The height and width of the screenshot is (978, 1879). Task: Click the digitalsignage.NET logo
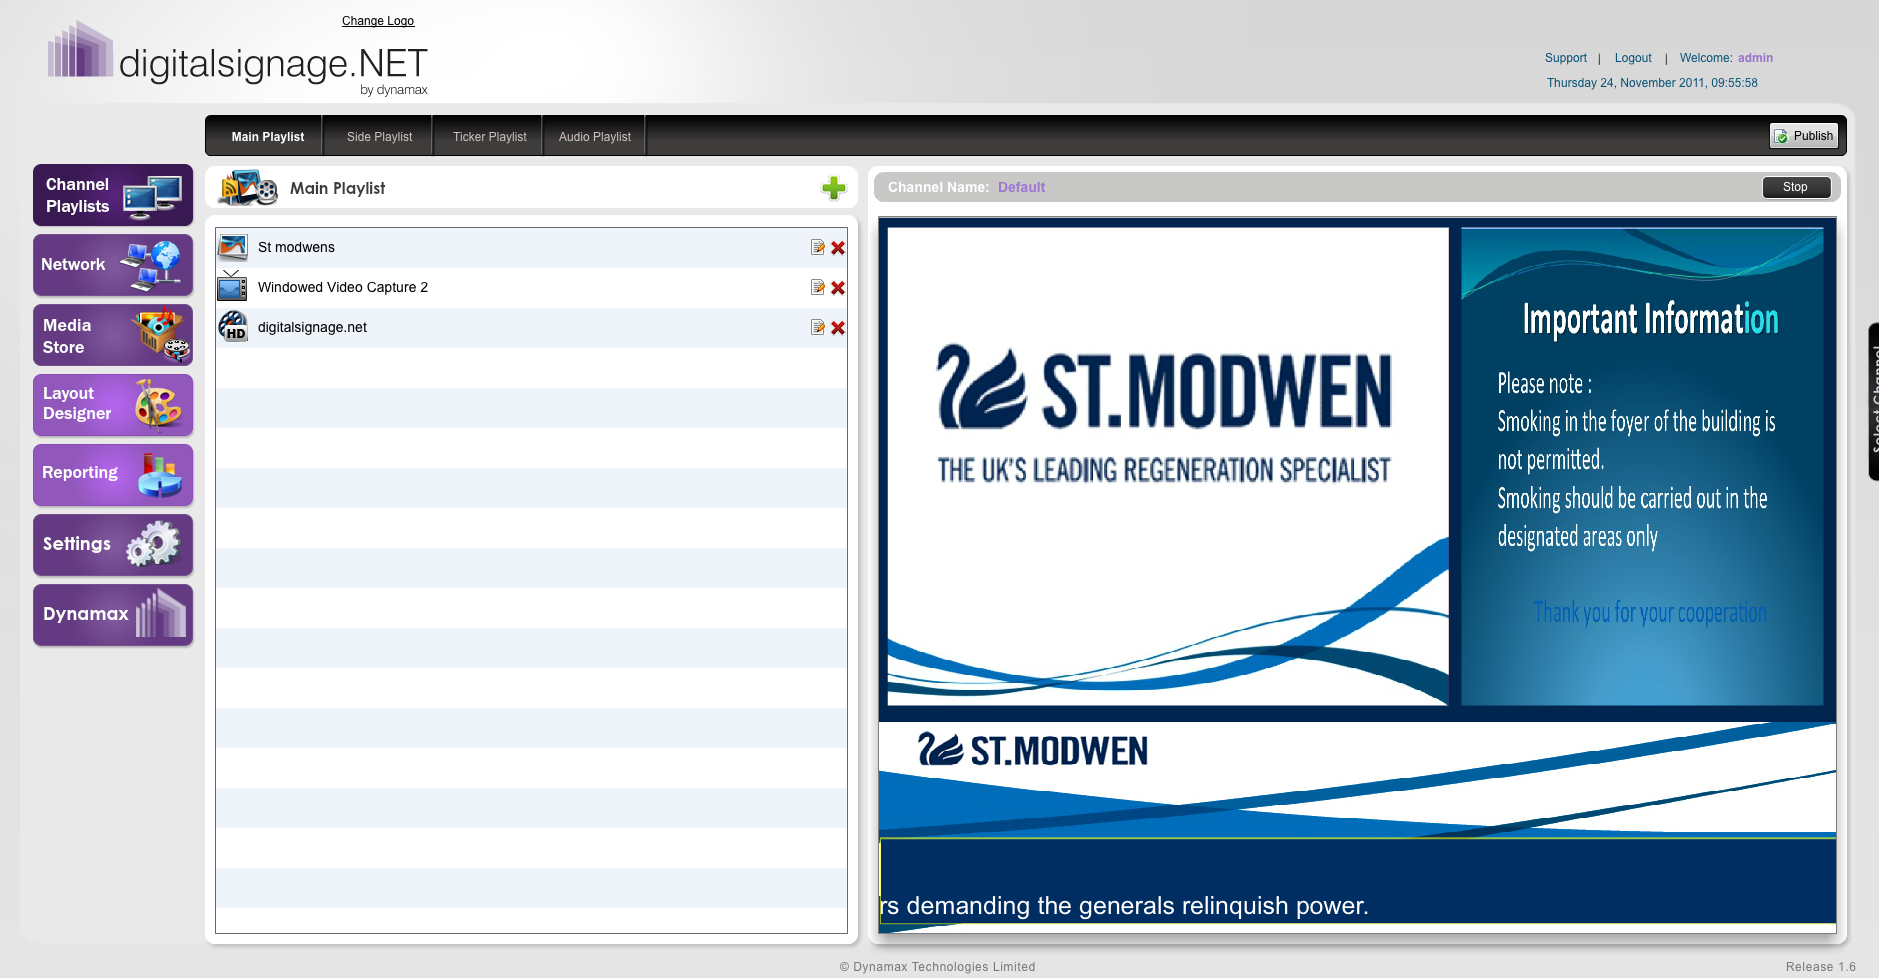(238, 59)
